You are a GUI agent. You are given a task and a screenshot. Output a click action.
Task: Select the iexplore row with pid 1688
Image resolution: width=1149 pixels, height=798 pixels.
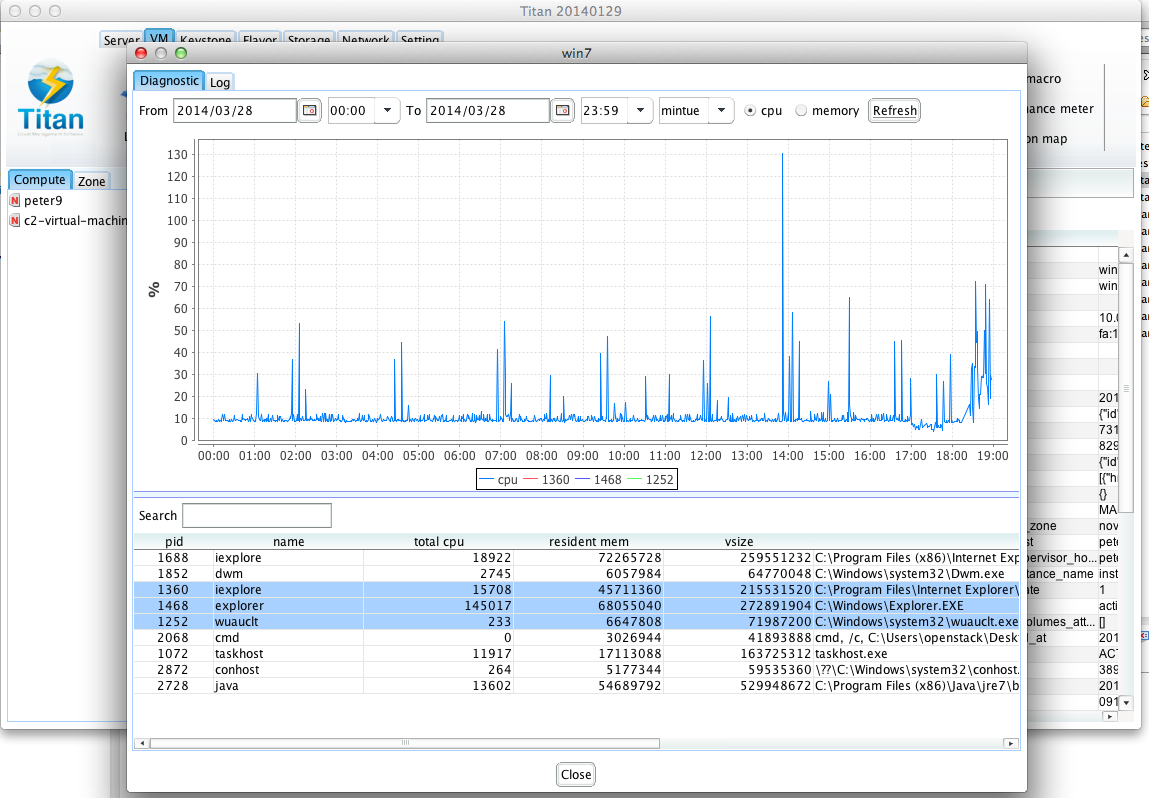[x=576, y=558]
